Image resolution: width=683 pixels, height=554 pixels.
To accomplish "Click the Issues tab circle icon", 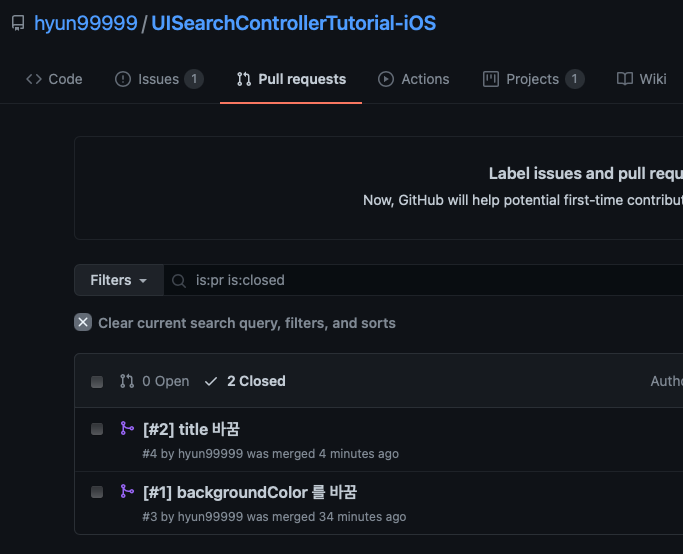I will coord(123,79).
